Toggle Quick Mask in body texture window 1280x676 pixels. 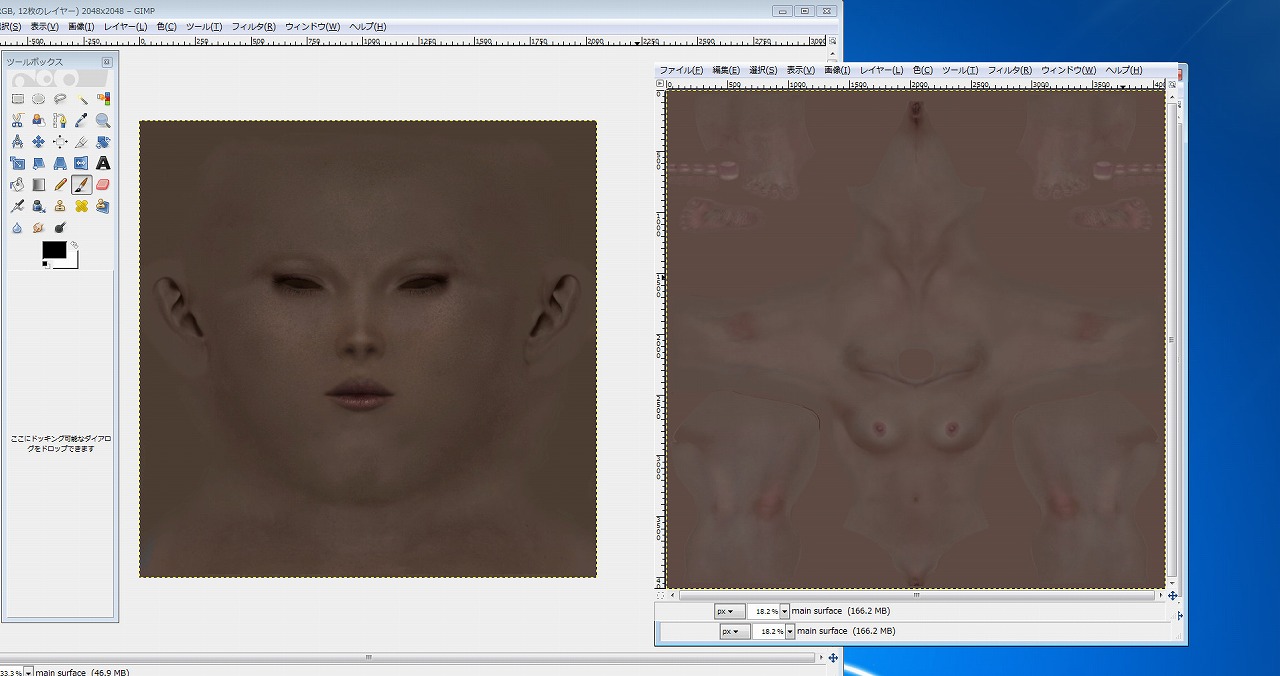[660, 594]
